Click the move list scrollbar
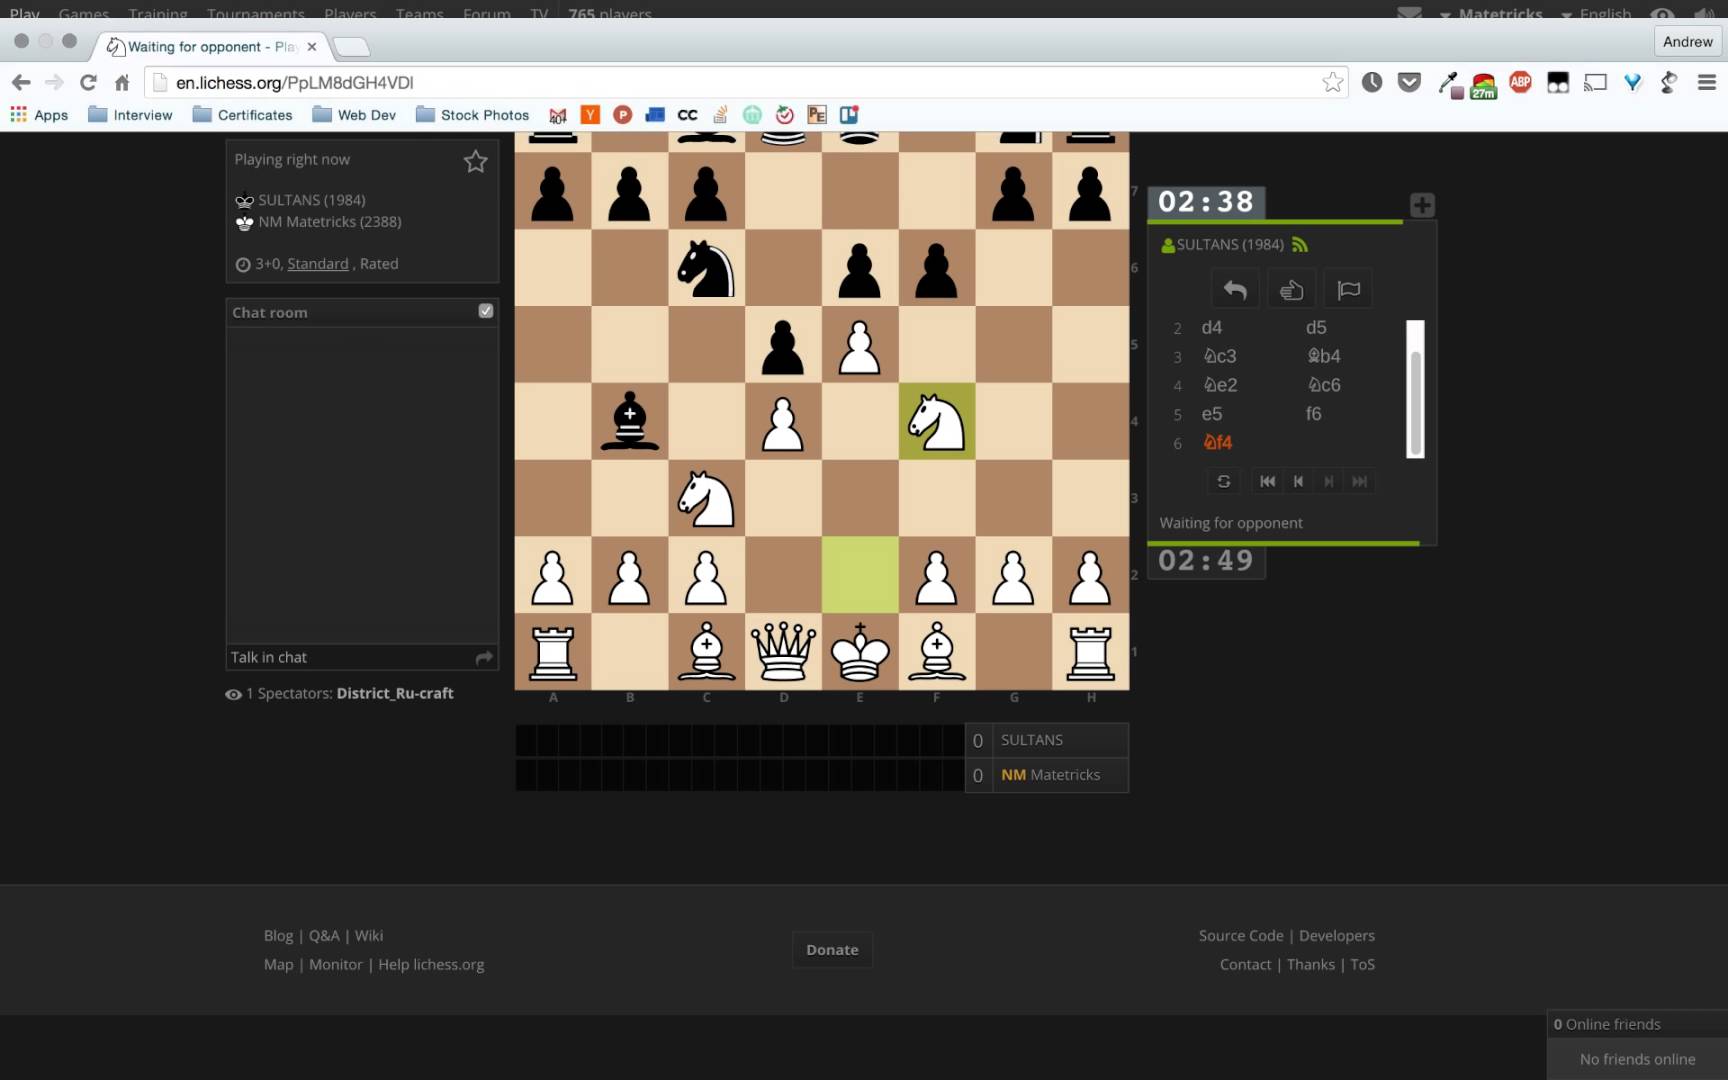The image size is (1728, 1080). pyautogui.click(x=1414, y=389)
